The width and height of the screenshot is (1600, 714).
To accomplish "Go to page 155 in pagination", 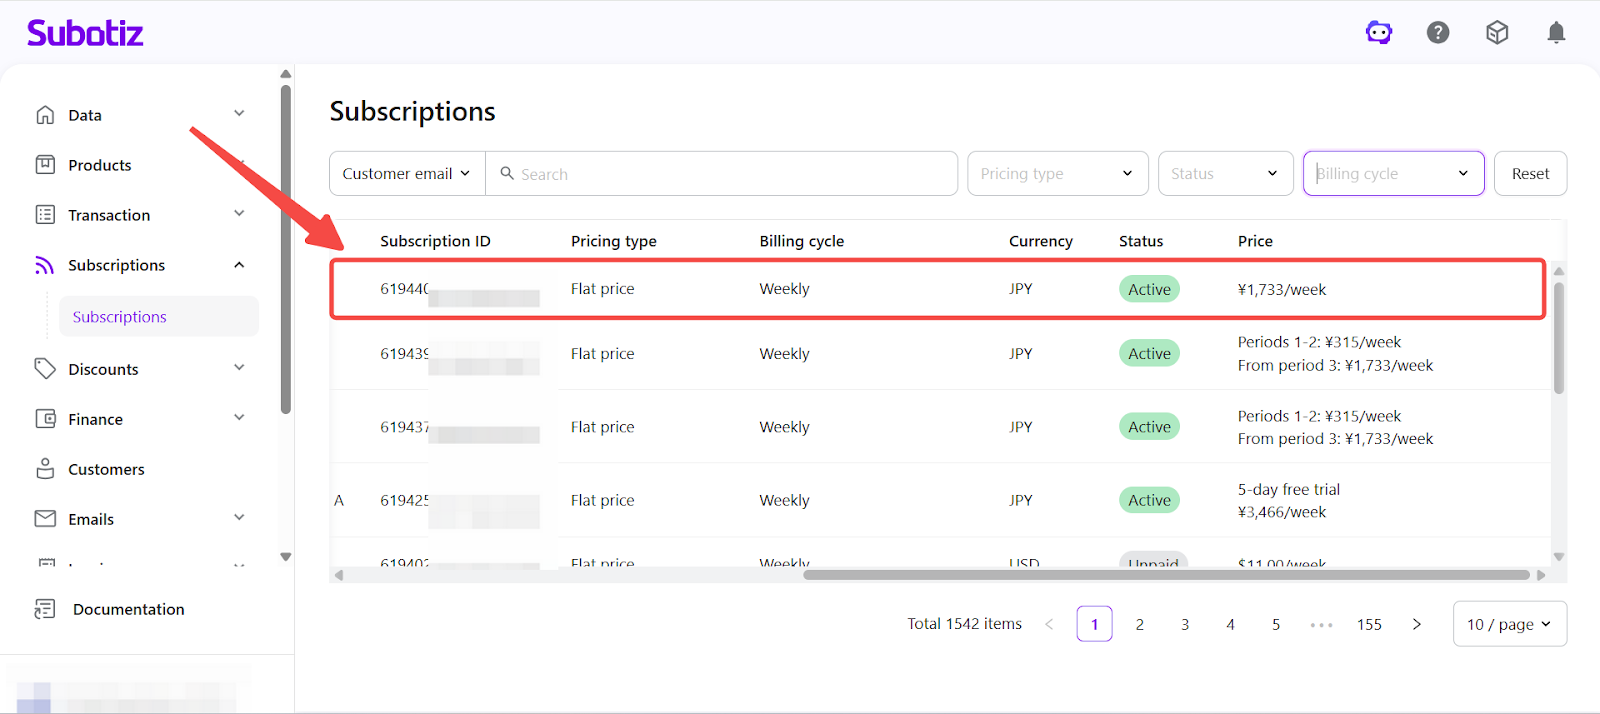I will coord(1369,624).
